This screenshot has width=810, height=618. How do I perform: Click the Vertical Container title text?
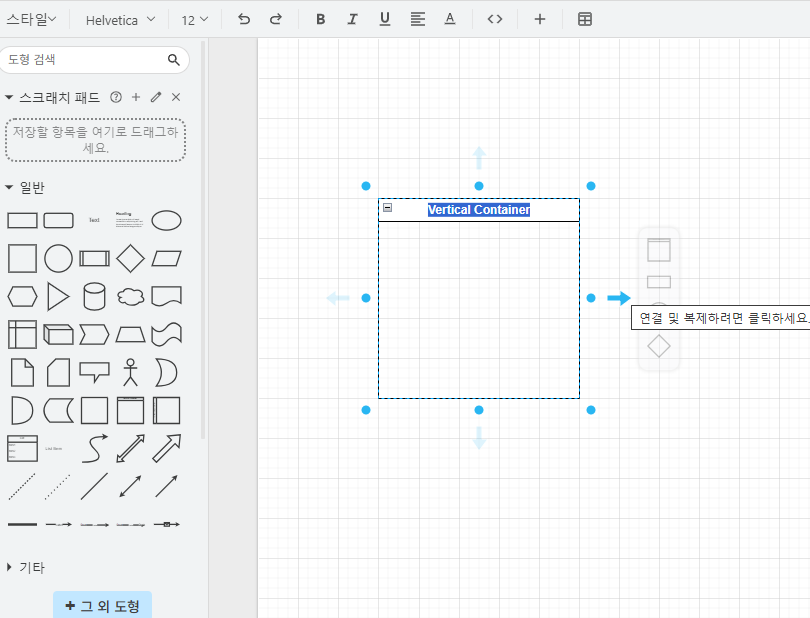(479, 210)
